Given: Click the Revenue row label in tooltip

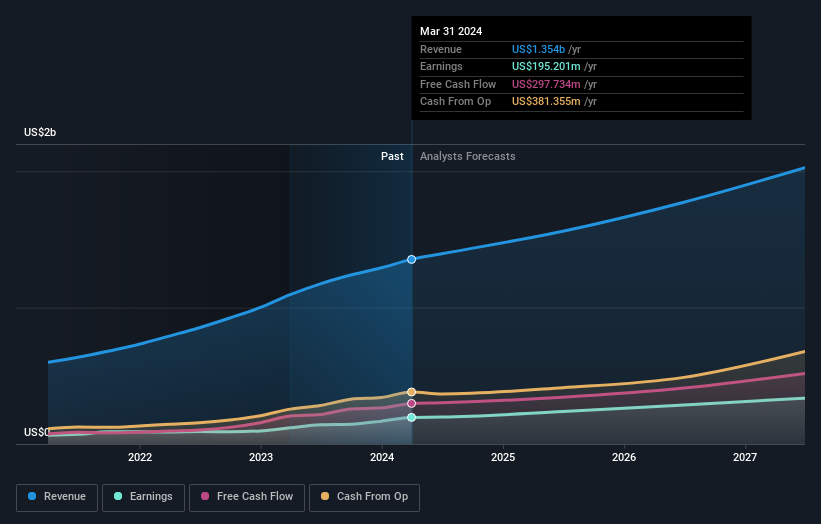Looking at the screenshot, I should [441, 49].
